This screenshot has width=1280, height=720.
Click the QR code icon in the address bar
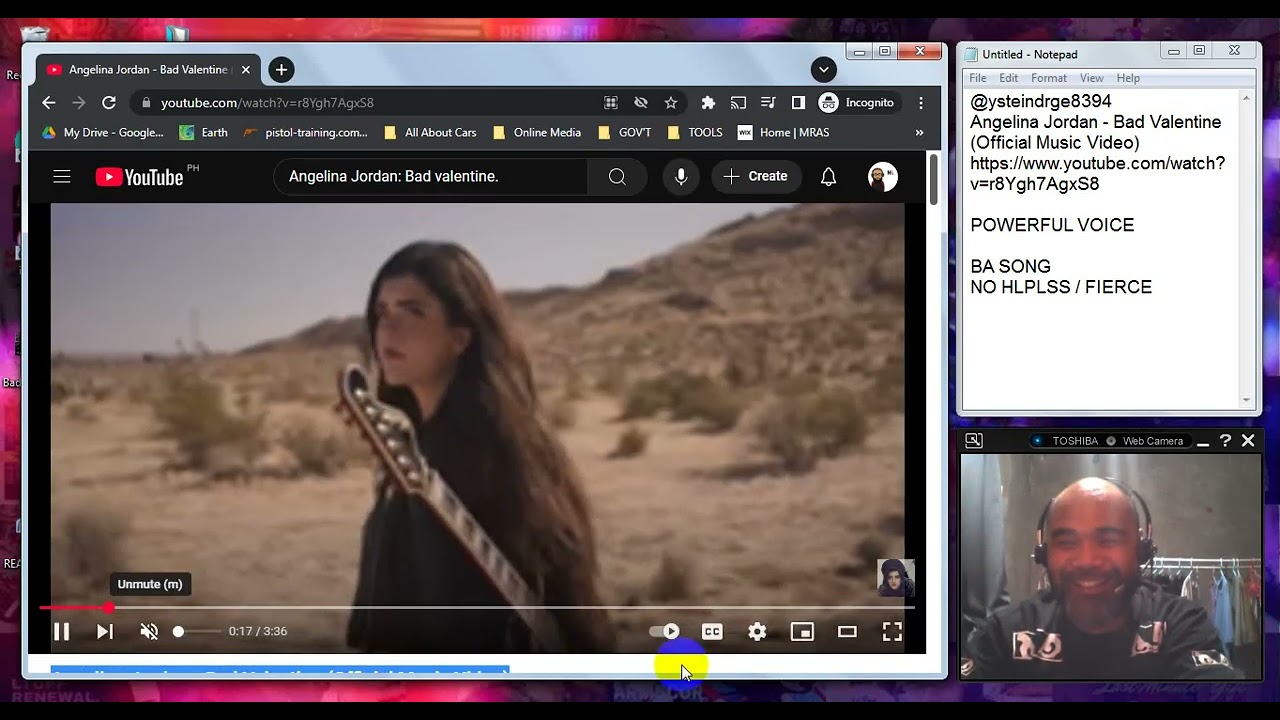pyautogui.click(x=611, y=102)
